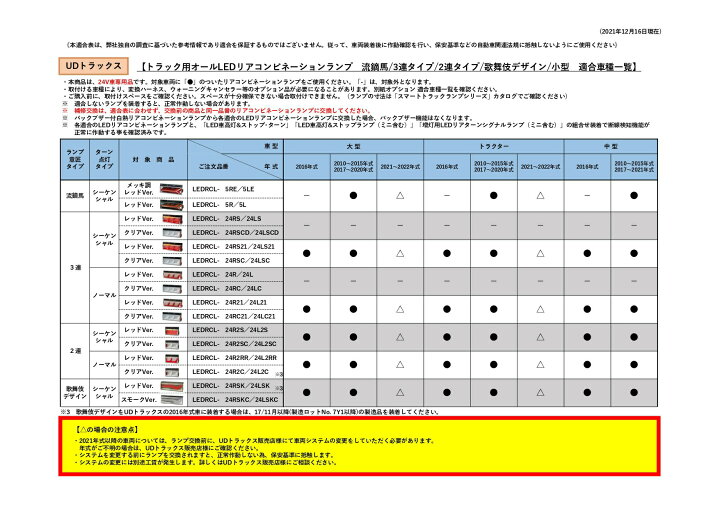Viewport: 720px width, 509px height.
Task: Click the triangle mark in 流鏑馬 row under 大型 2021~2022
Action: coord(400,196)
